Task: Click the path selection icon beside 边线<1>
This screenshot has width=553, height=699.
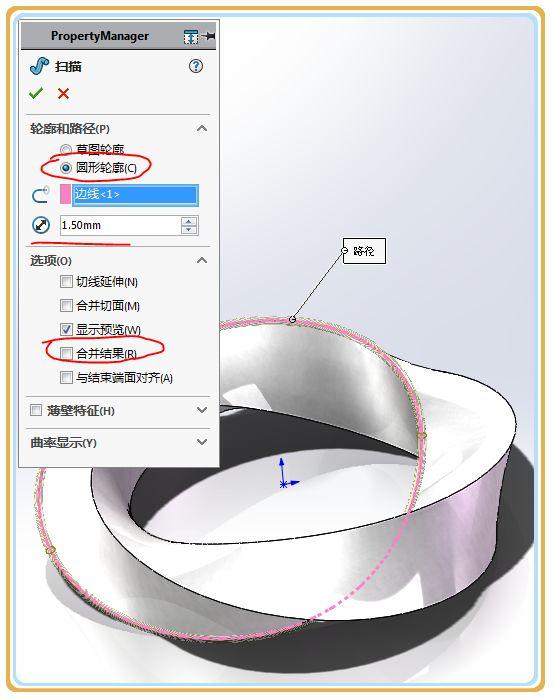Action: [x=41, y=195]
